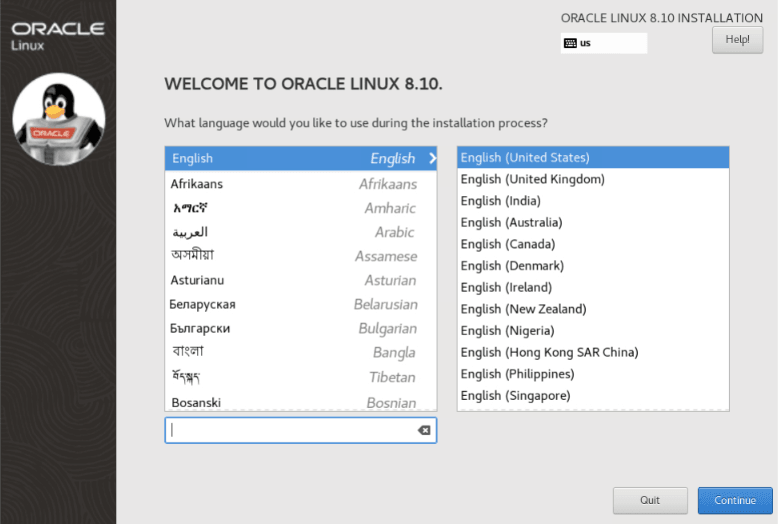Image resolution: width=780 pixels, height=525 pixels.
Task: Select the Bulgarian language row
Action: tap(300, 329)
